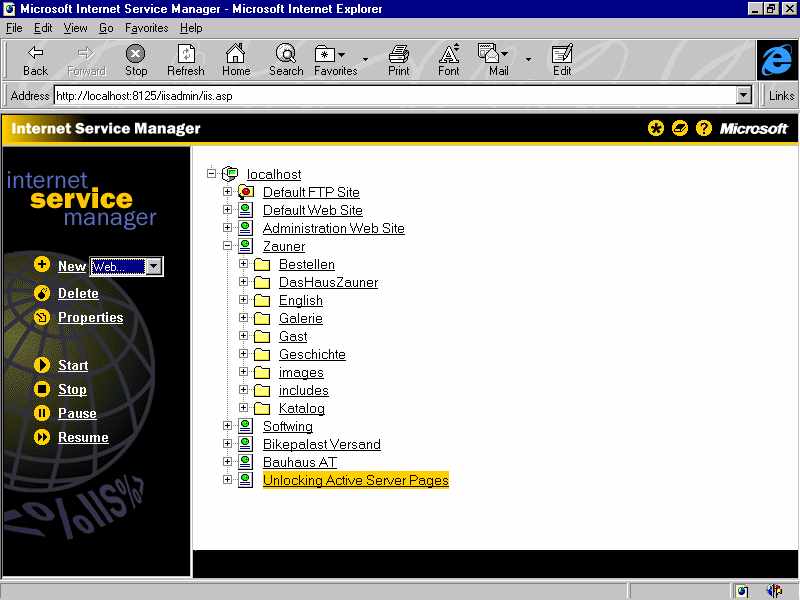Viewport: 800px width, 600px height.
Task: Go back with the Back toolbar button
Action: pyautogui.click(x=35, y=60)
